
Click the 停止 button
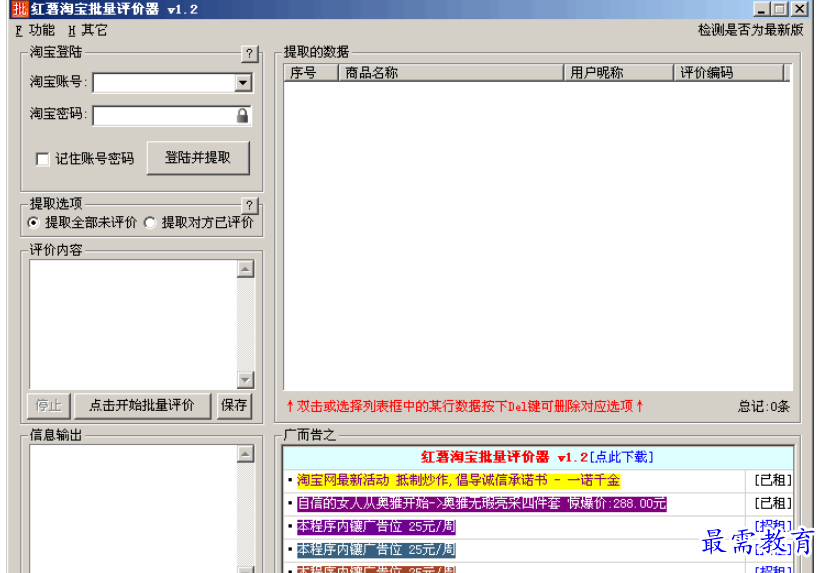[48, 406]
